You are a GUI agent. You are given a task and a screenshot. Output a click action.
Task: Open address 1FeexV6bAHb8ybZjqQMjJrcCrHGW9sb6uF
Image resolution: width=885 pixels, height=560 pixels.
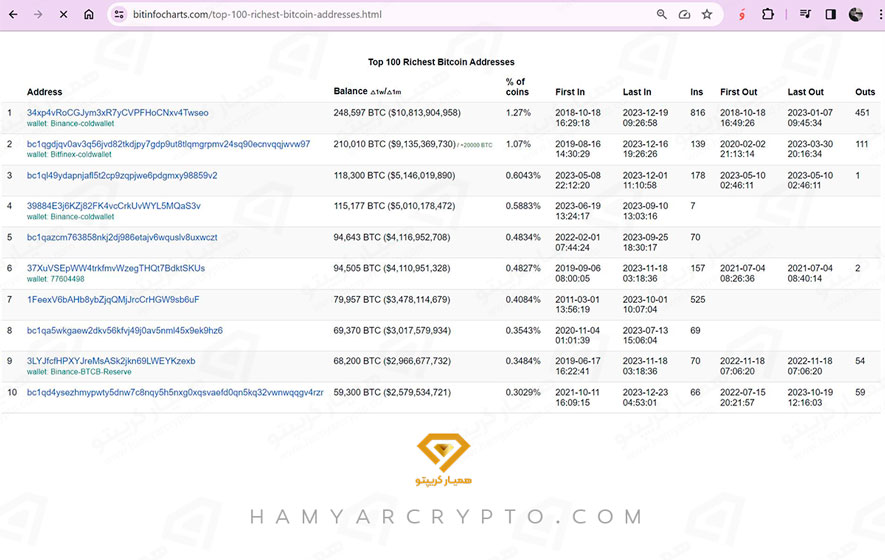click(113, 299)
